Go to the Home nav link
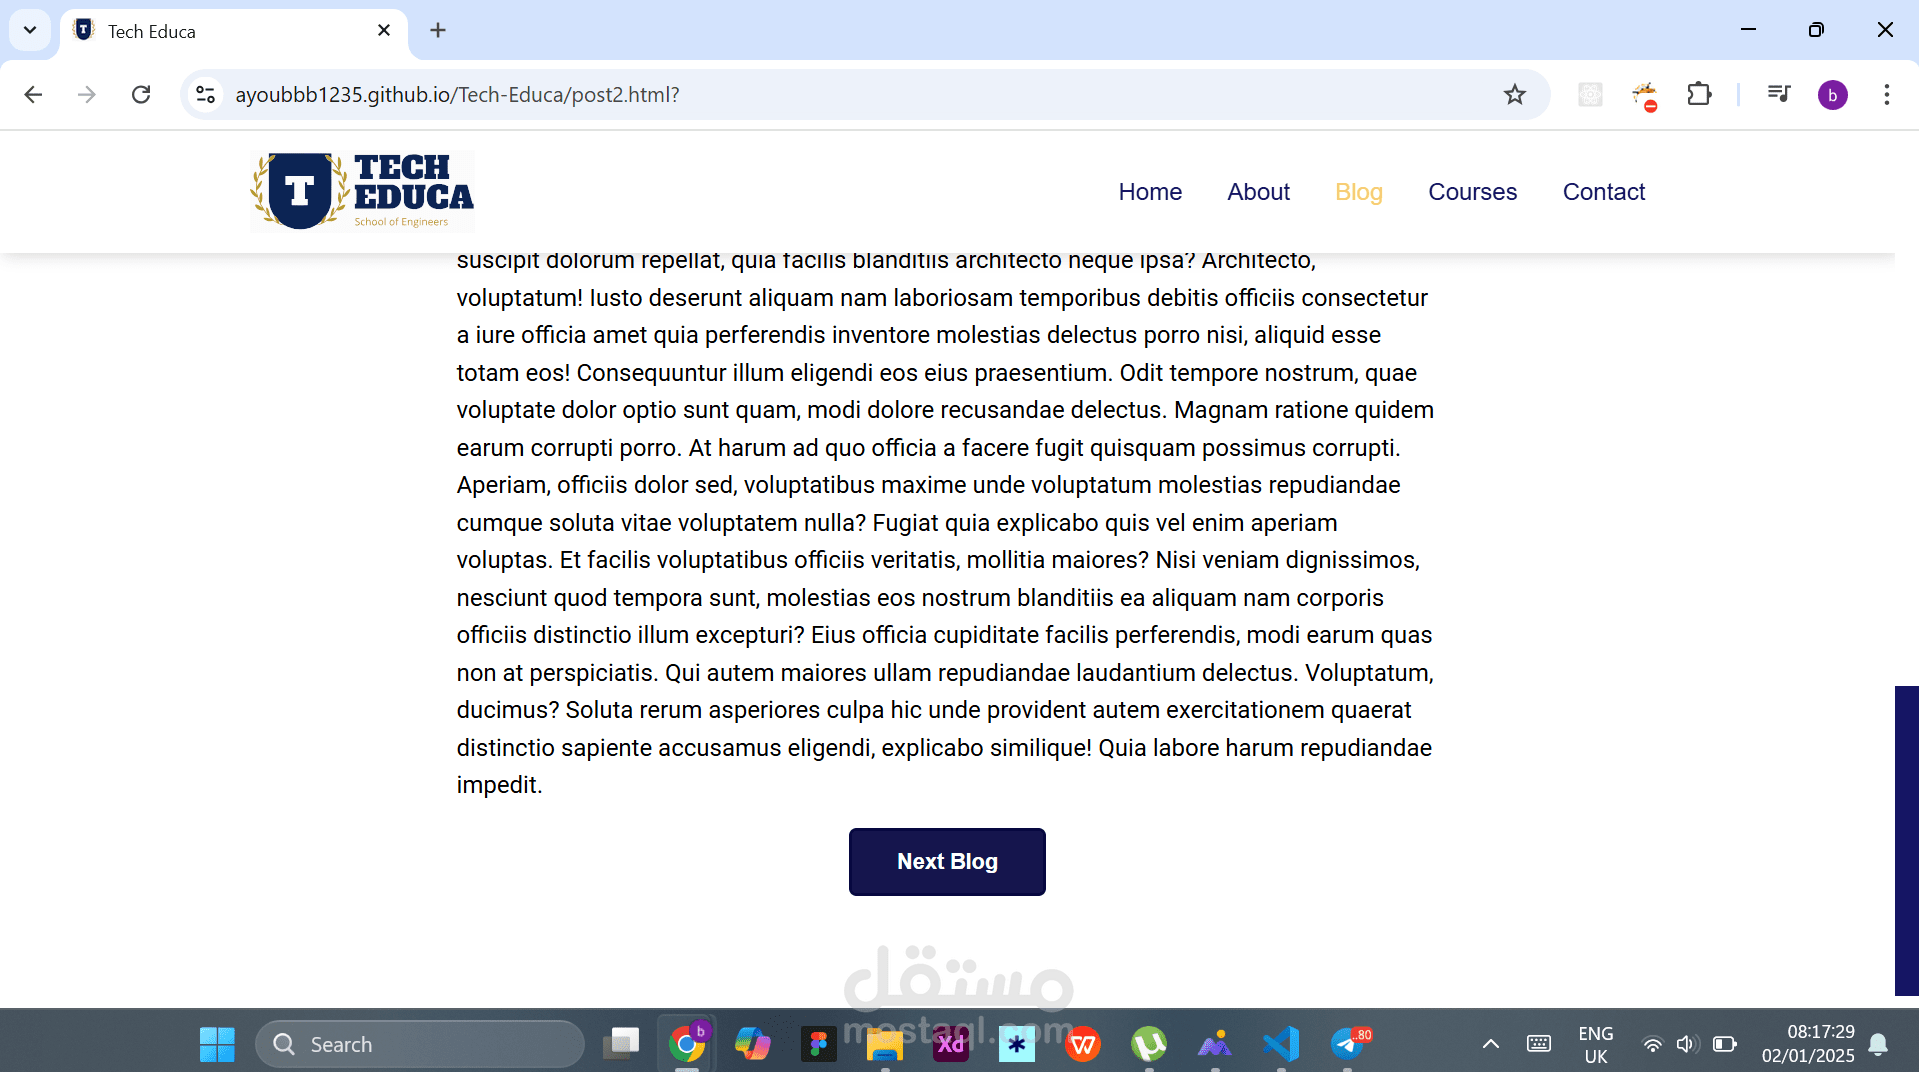Screen dimensions: 1919x1072 [1150, 191]
